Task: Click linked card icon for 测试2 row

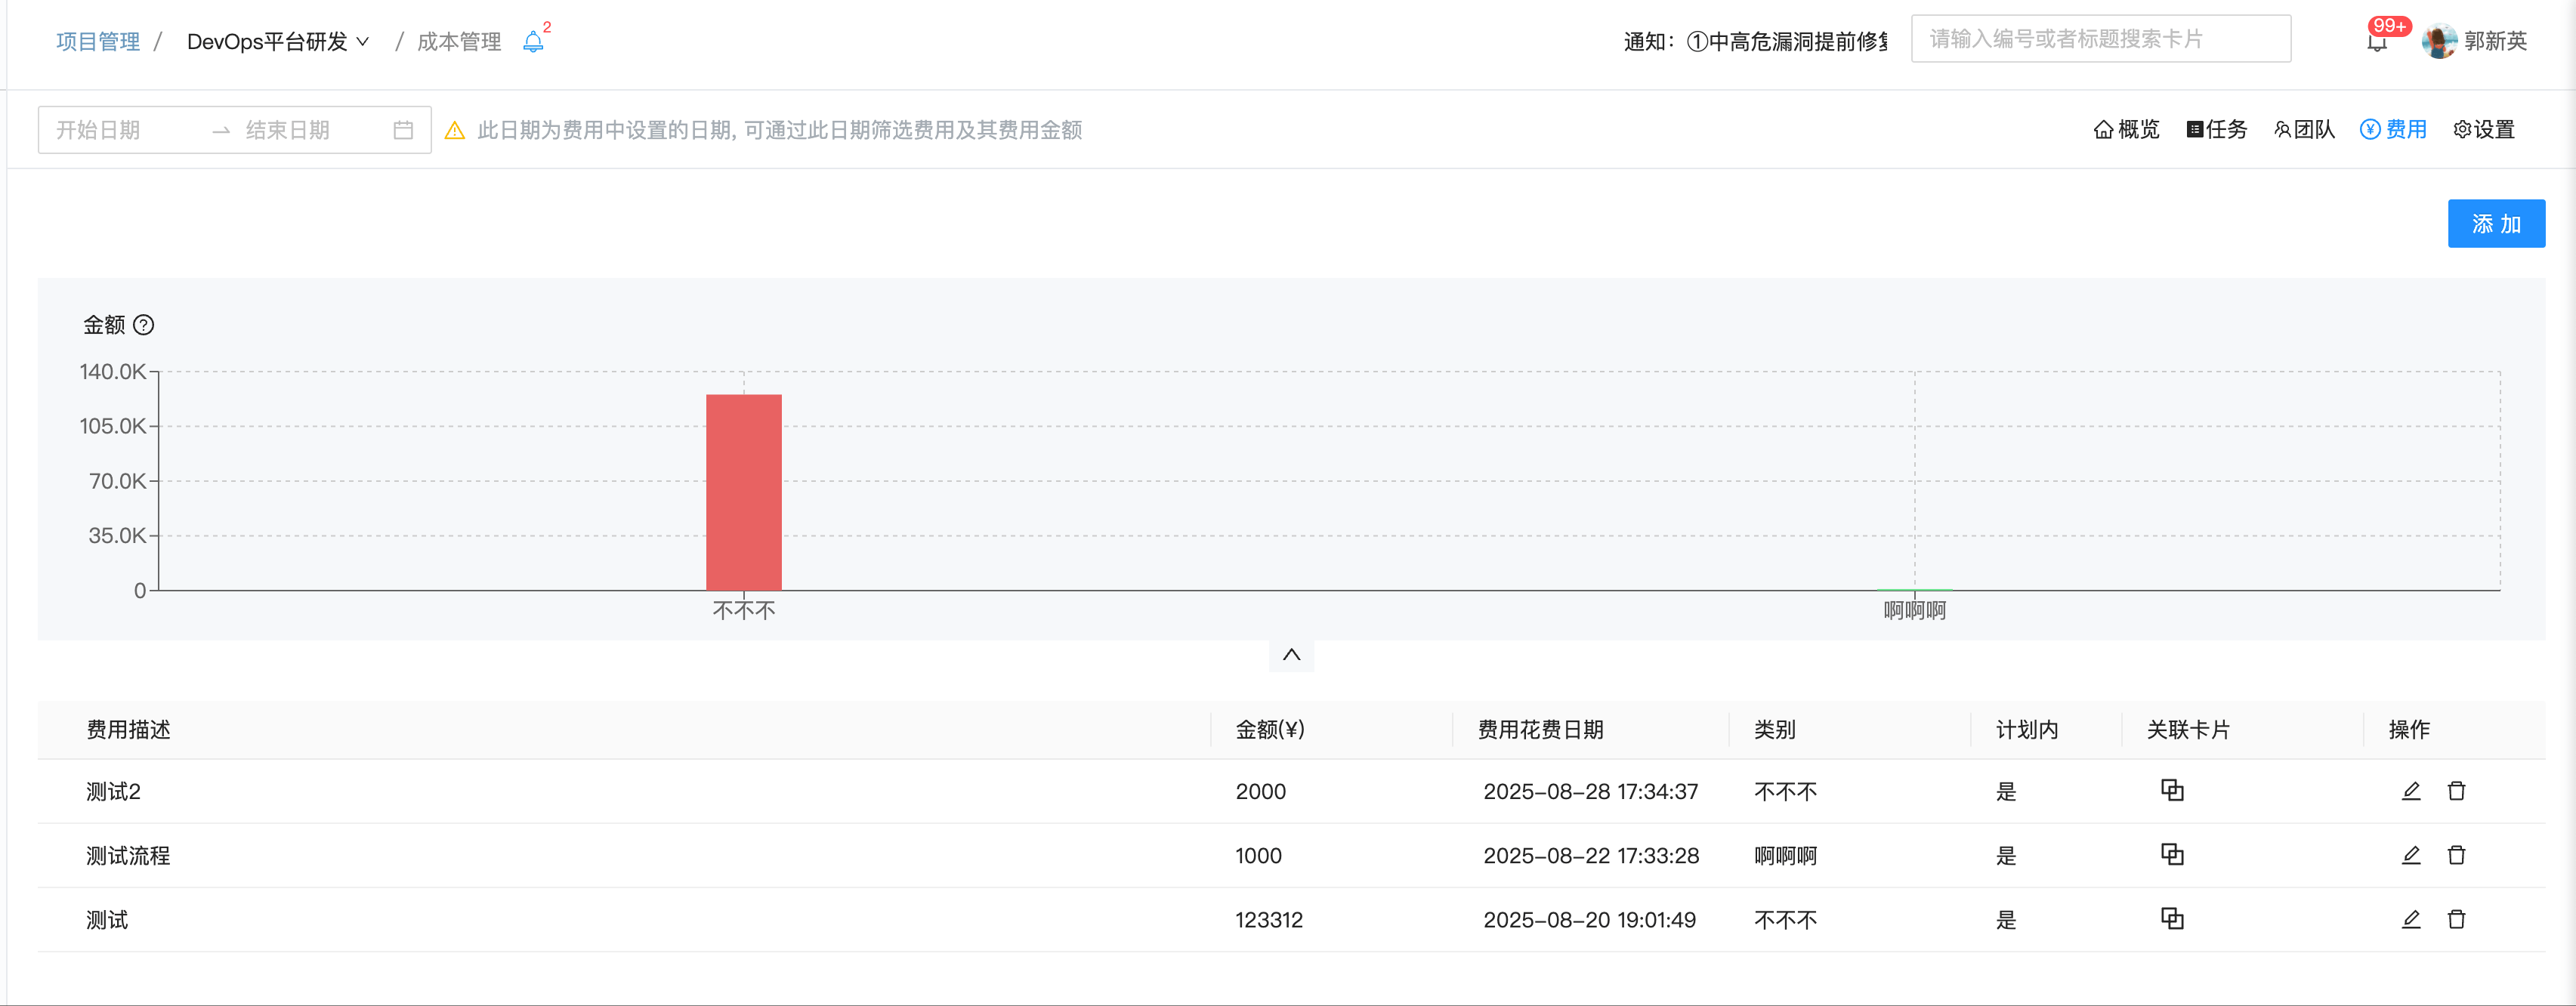Action: (x=2172, y=790)
